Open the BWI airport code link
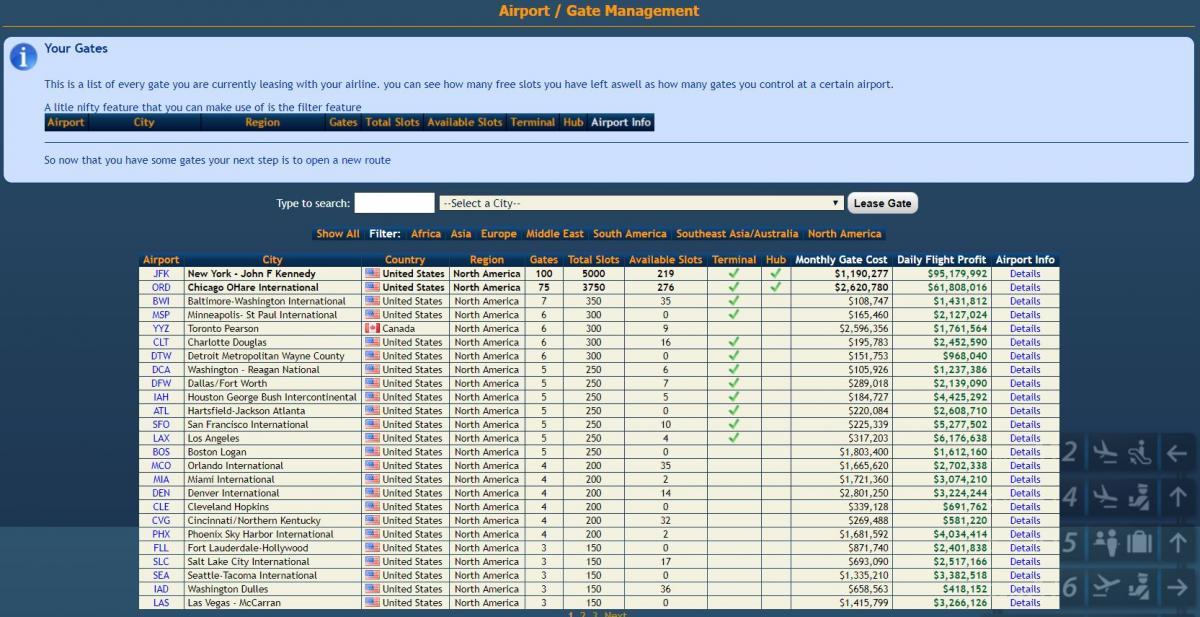The width and height of the screenshot is (1200, 617). point(161,301)
